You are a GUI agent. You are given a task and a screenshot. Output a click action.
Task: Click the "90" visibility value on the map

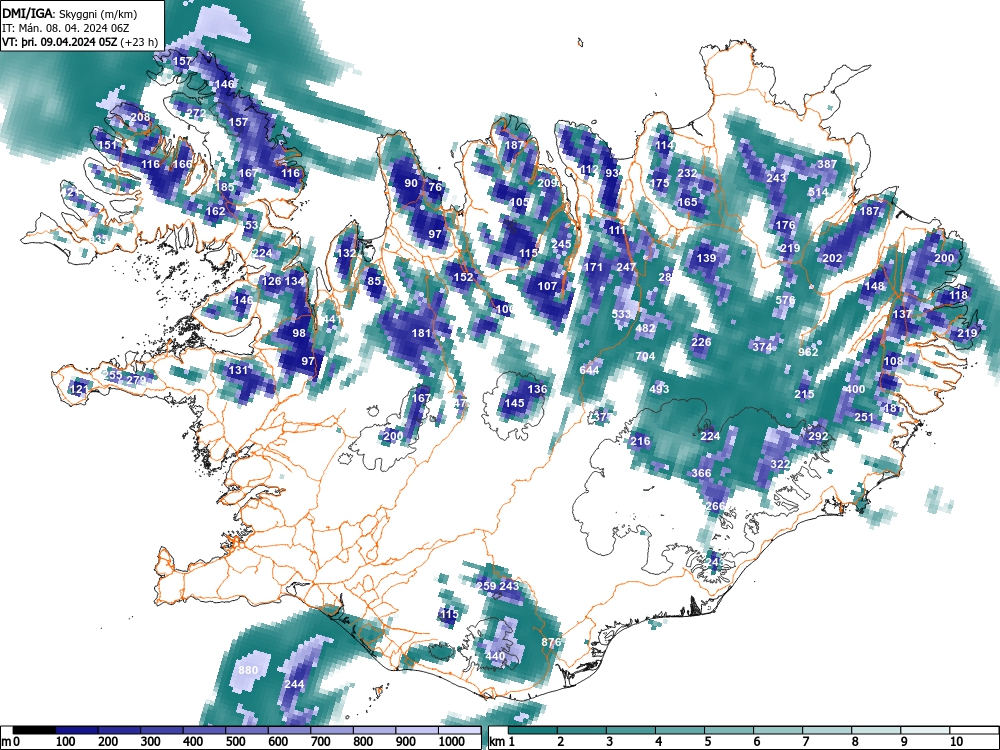pos(411,184)
